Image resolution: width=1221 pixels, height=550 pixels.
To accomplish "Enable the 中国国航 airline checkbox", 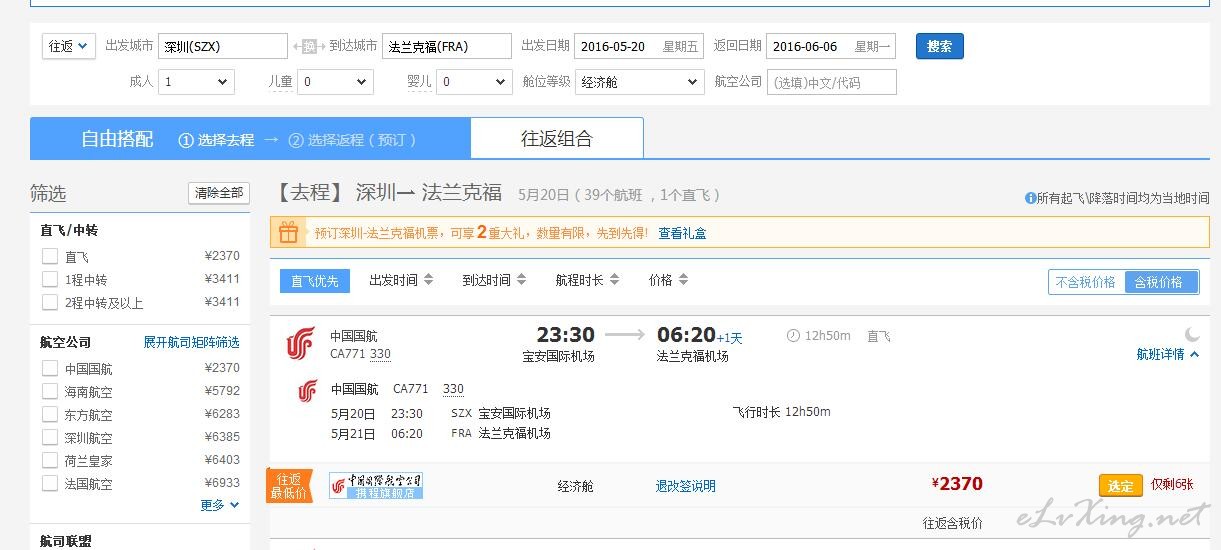I will (x=50, y=369).
